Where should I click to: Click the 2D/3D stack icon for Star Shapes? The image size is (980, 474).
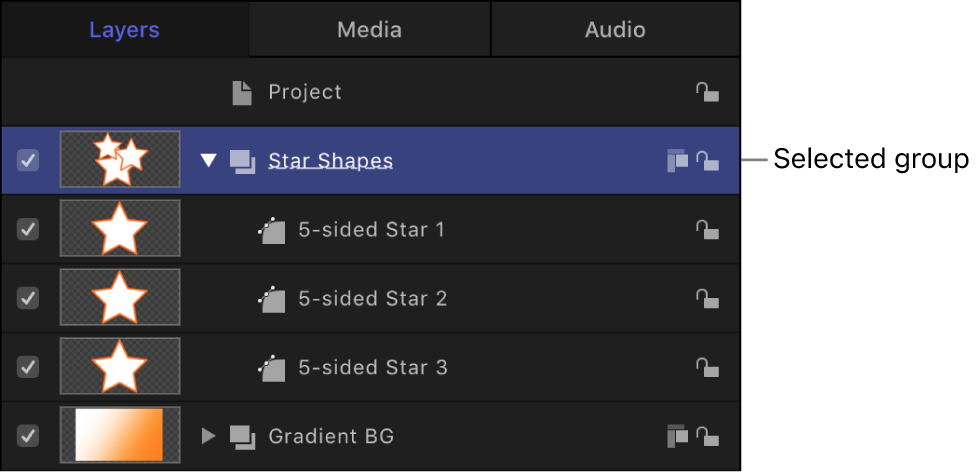677,160
